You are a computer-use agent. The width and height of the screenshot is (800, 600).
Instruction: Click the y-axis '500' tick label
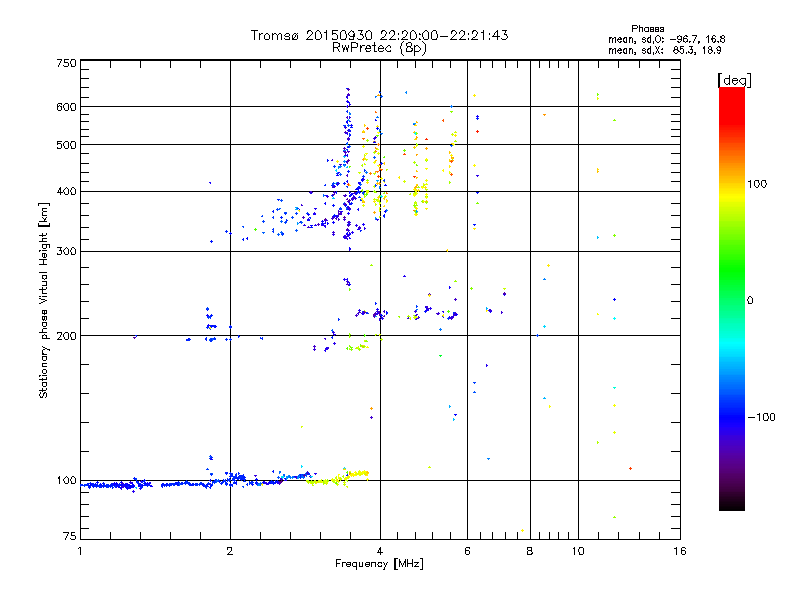coord(66,145)
